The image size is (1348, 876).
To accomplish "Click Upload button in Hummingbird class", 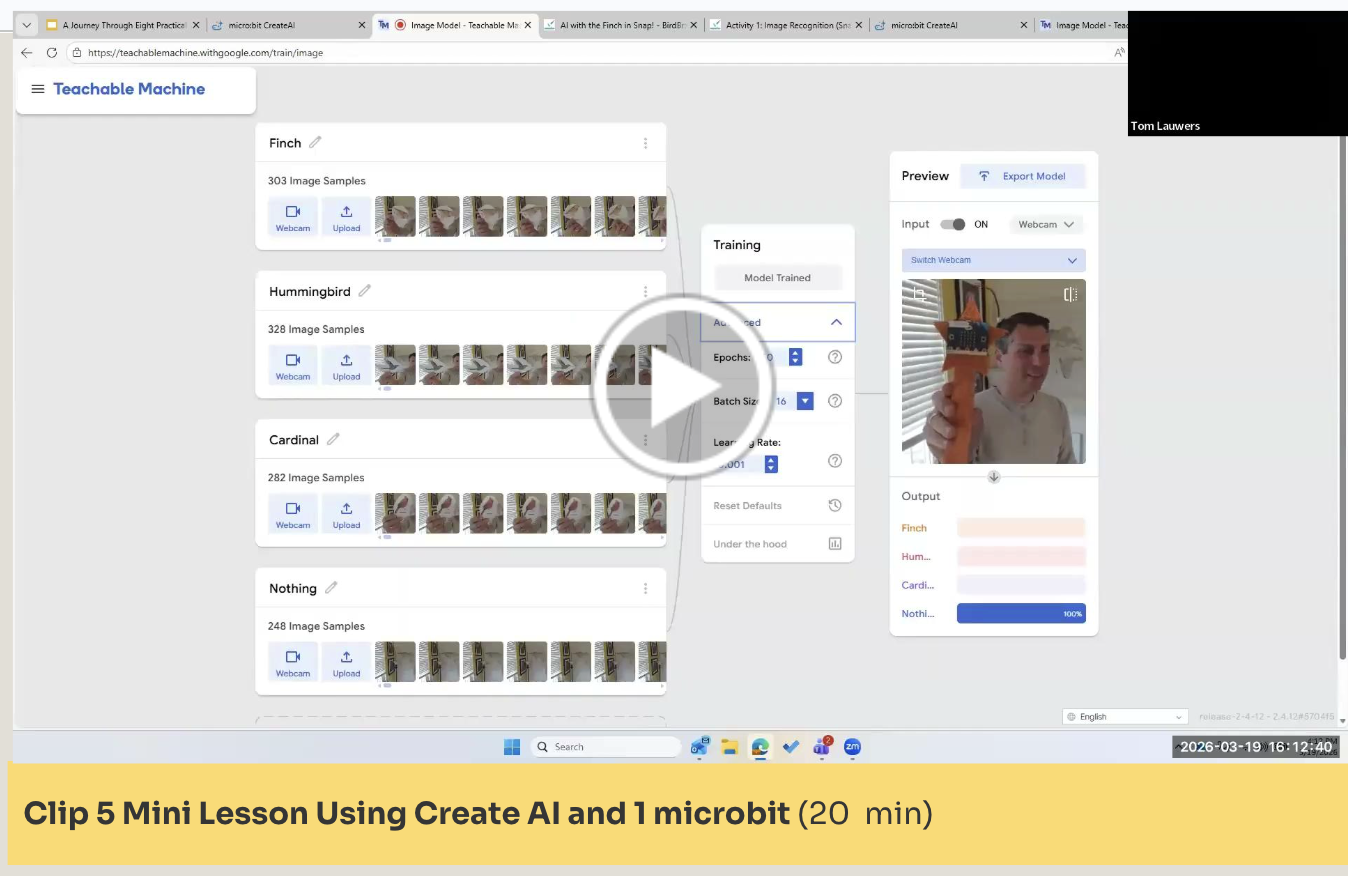I will click(346, 365).
